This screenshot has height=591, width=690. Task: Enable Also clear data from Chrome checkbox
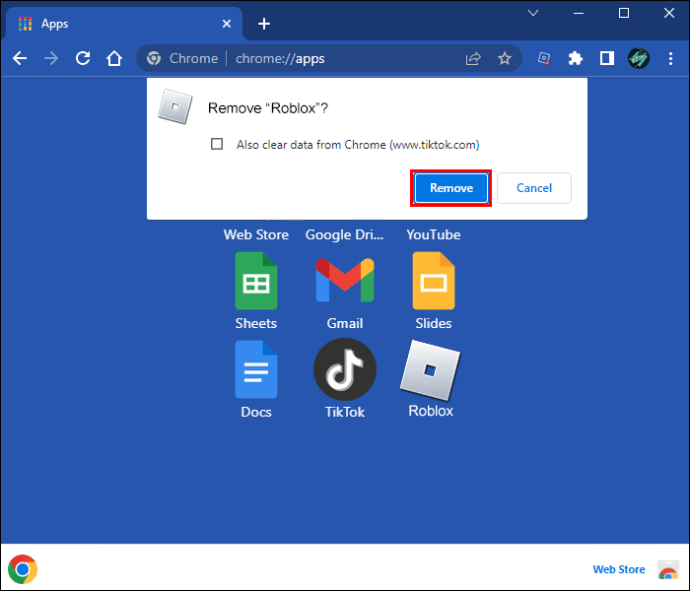tap(217, 144)
